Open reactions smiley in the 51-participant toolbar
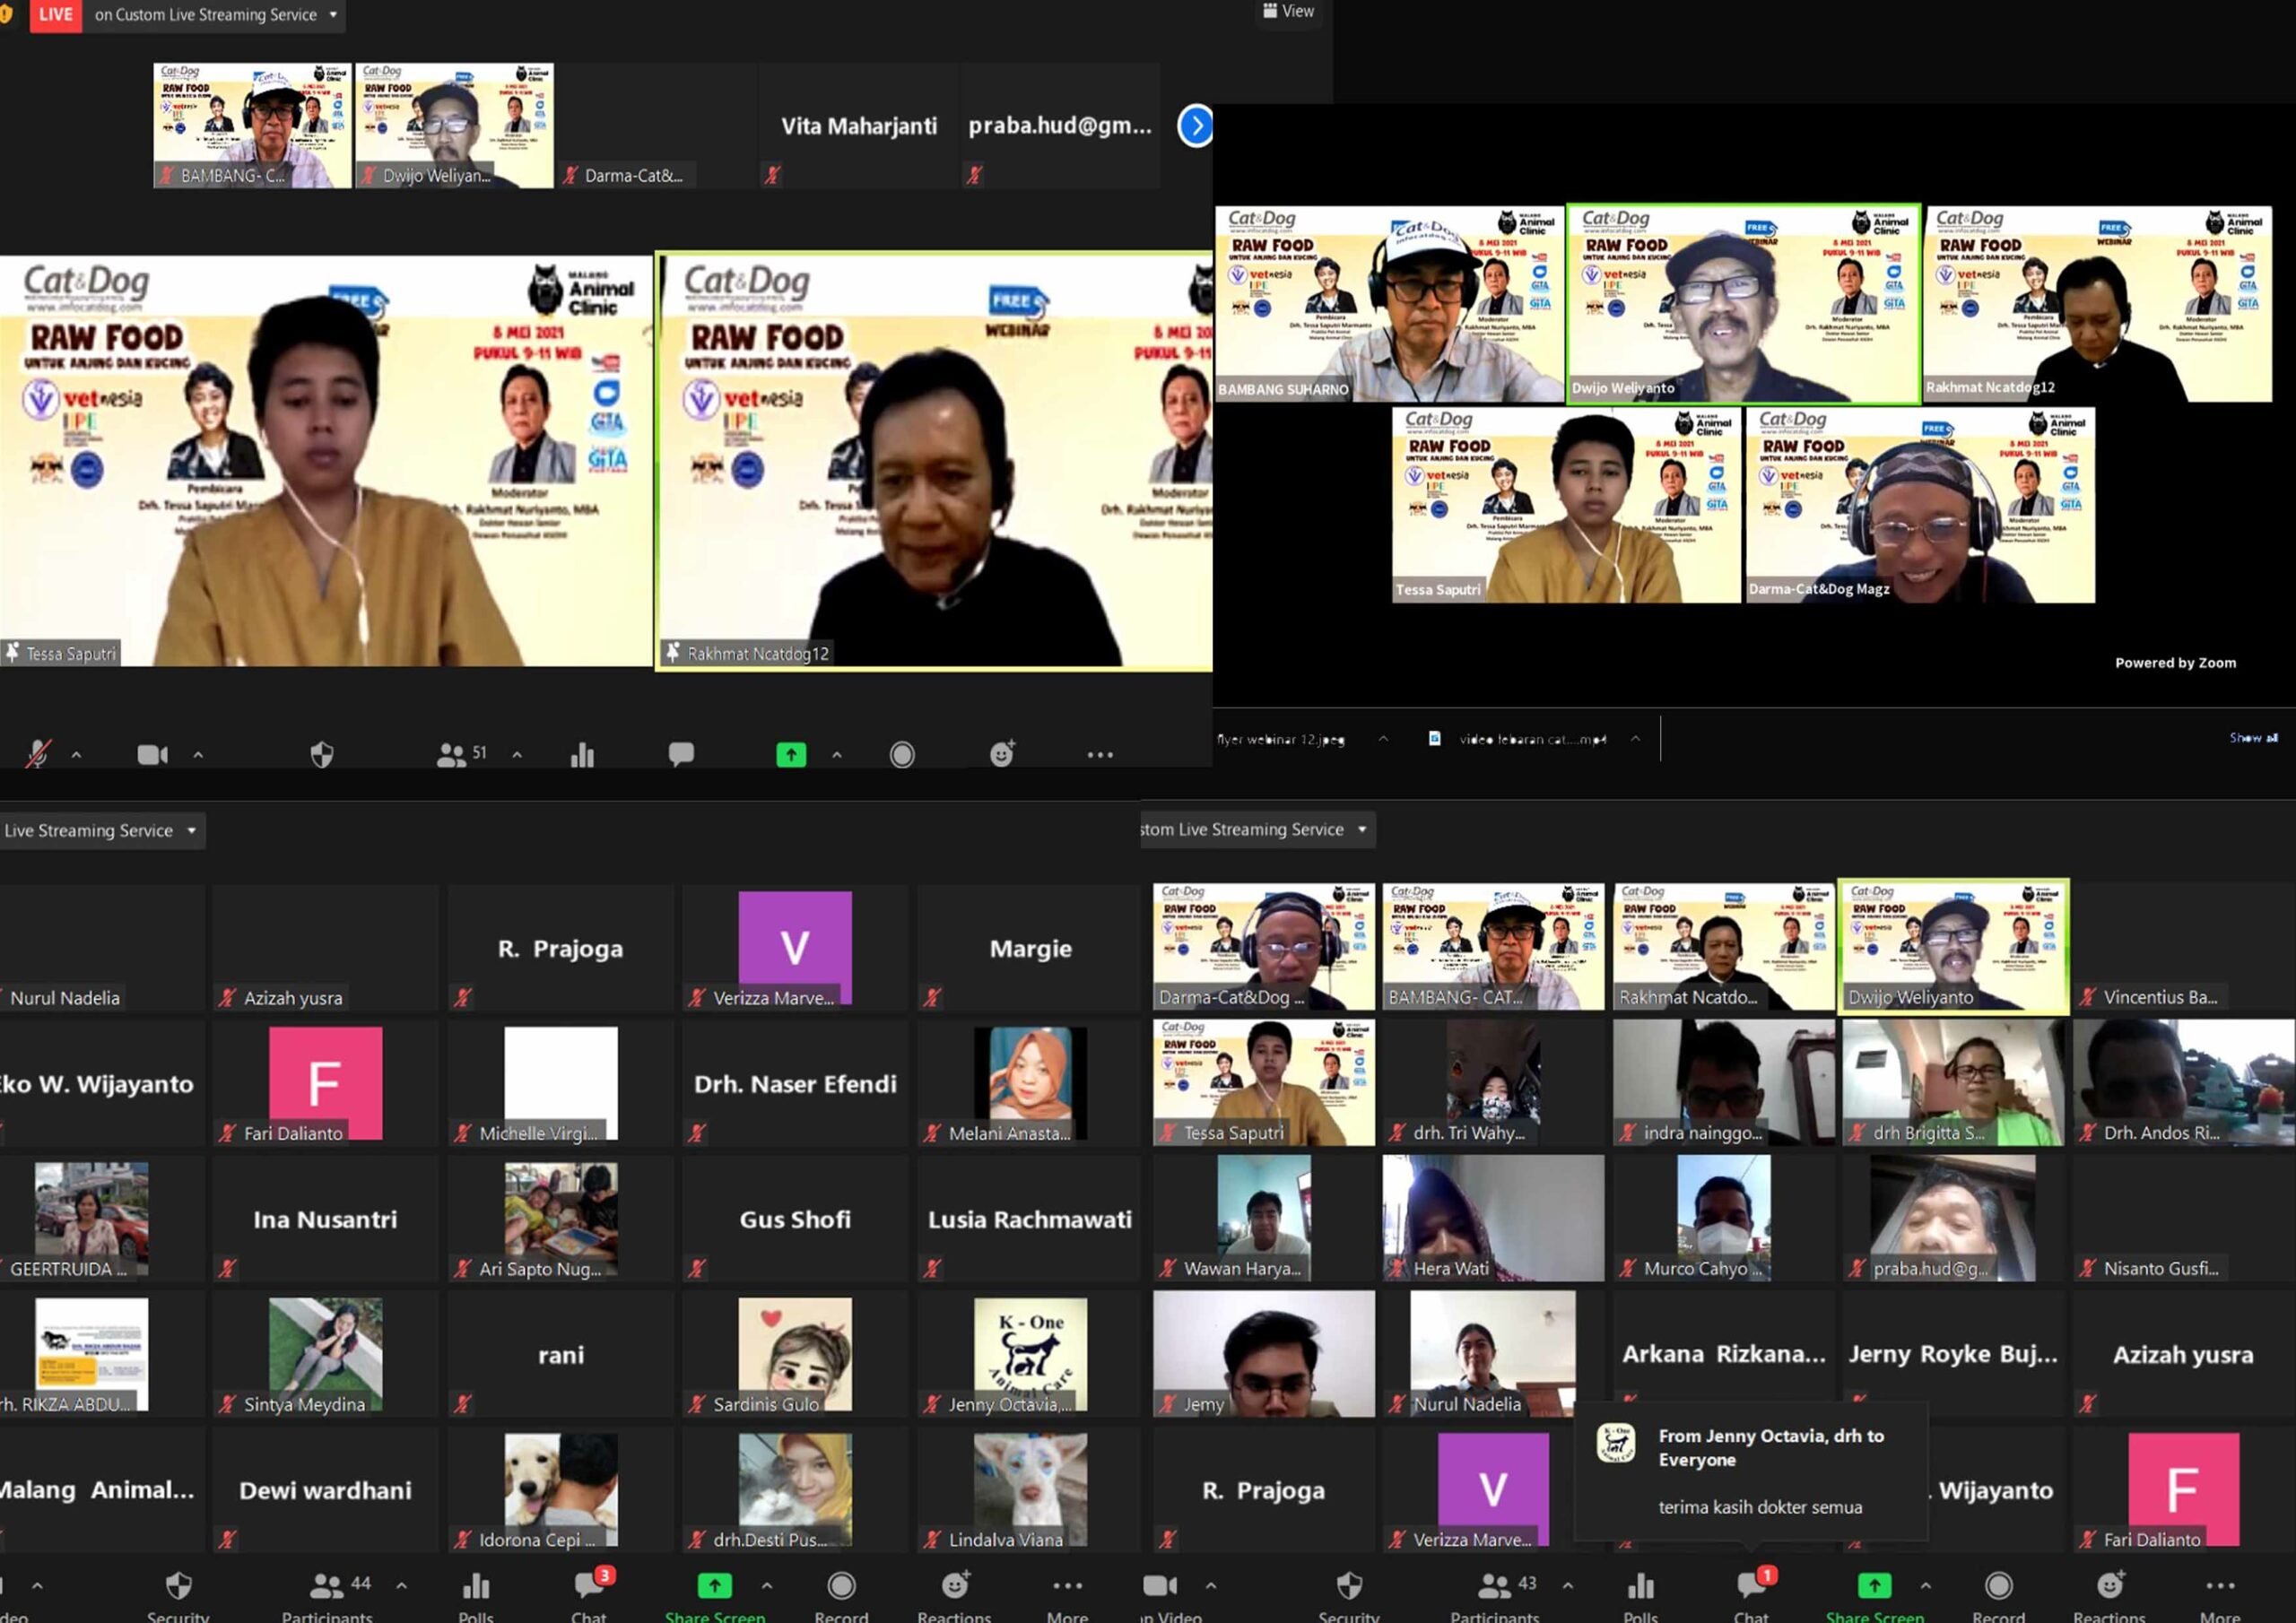This screenshot has width=2296, height=1623. click(x=1002, y=754)
